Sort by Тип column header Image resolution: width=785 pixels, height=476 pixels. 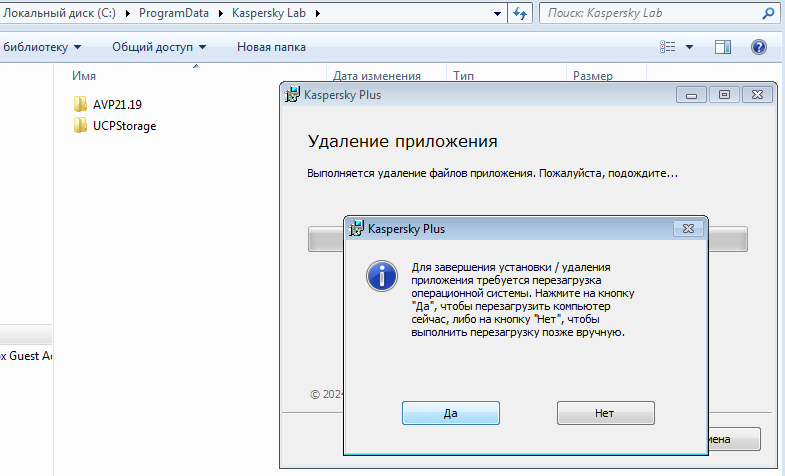point(463,76)
